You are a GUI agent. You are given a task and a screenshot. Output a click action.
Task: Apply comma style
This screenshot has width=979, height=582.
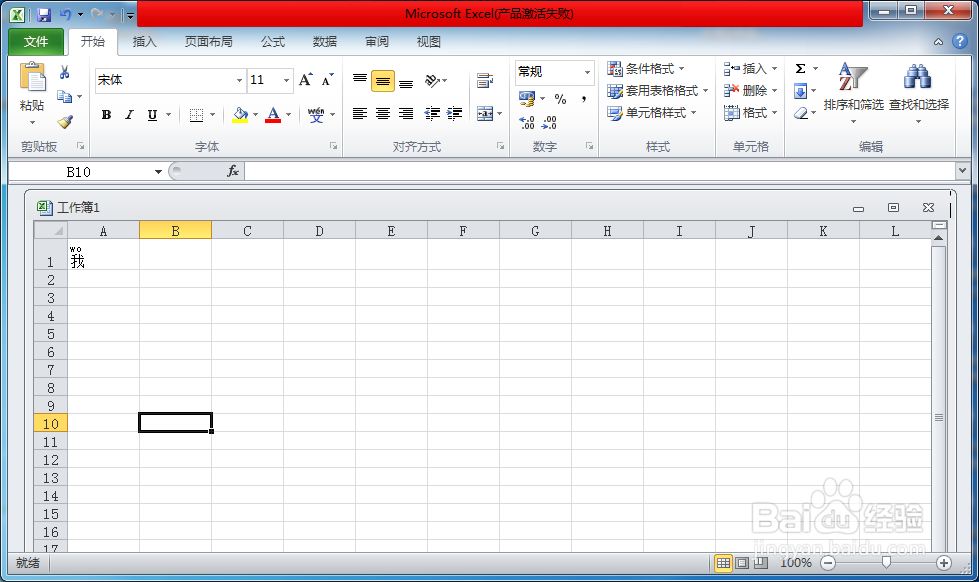[583, 99]
